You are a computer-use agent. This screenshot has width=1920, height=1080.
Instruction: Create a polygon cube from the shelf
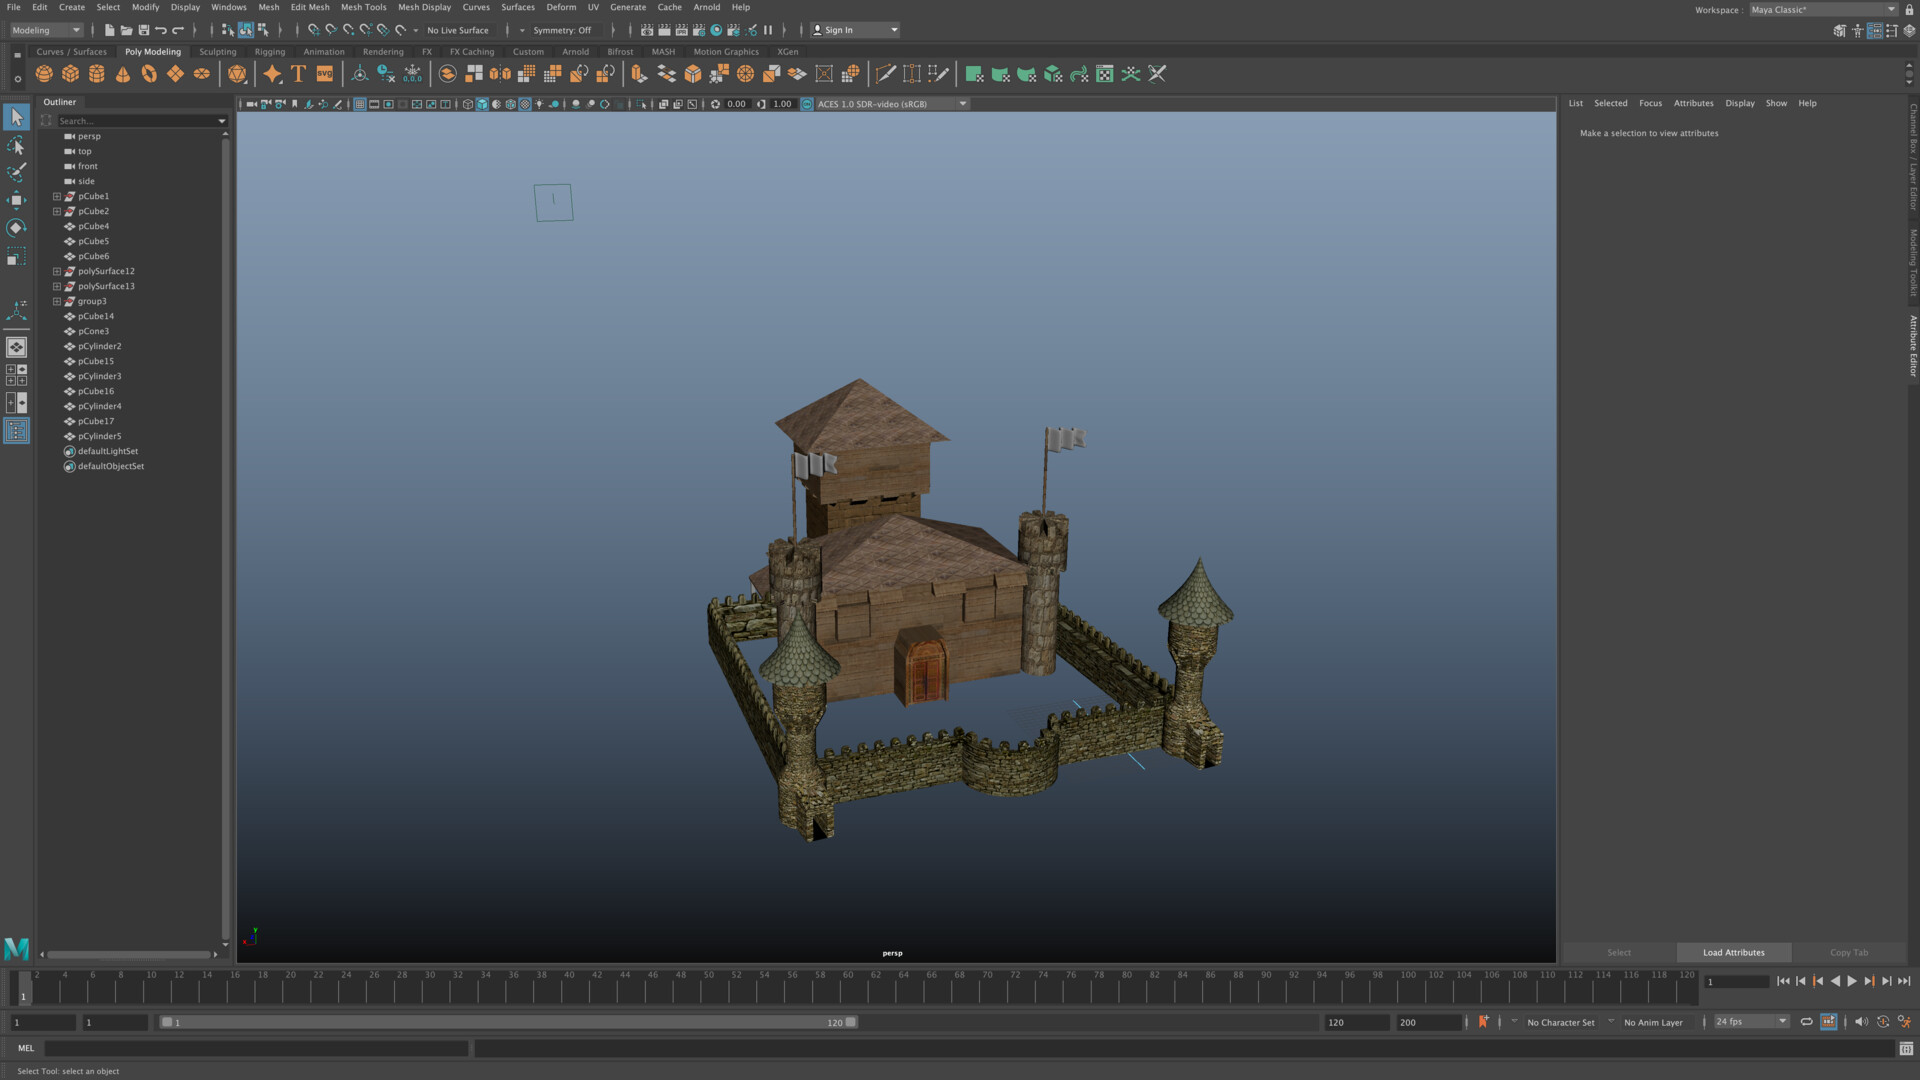coord(70,73)
